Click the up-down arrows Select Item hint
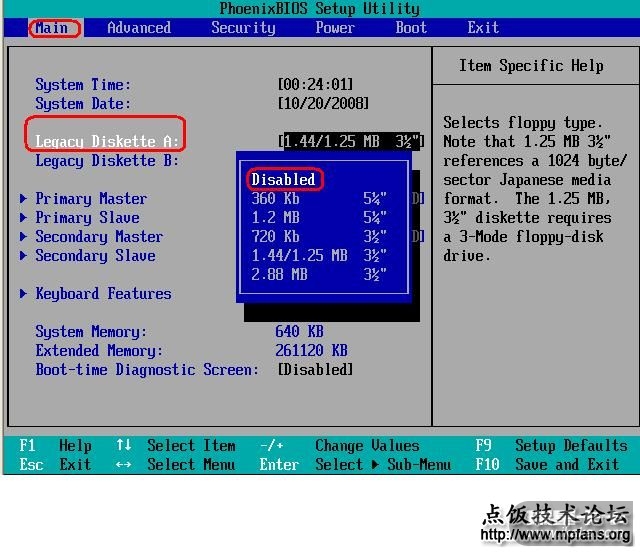 tap(176, 445)
